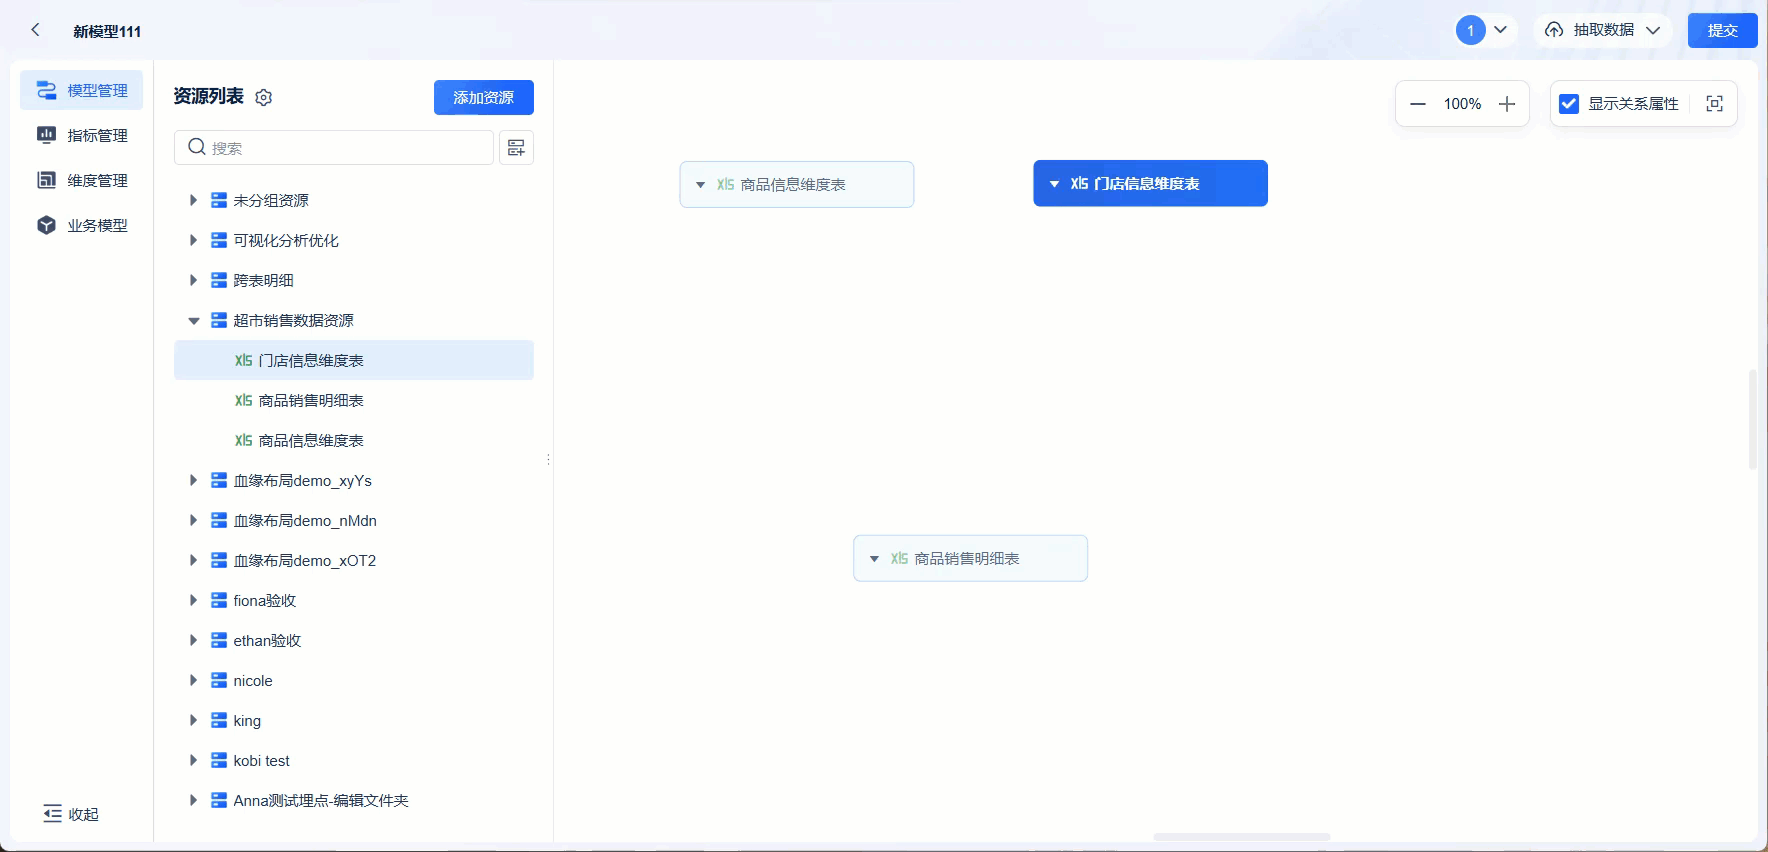The width and height of the screenshot is (1768, 852).
Task: Click folder icon of 超市销售数据资源
Action: tap(219, 320)
